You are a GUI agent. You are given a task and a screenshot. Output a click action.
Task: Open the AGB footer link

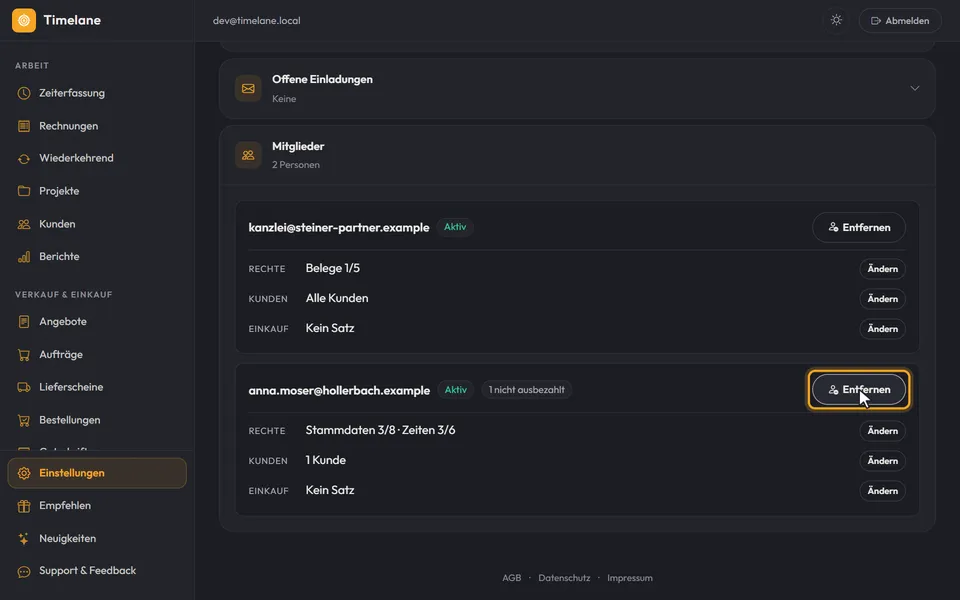coord(512,578)
